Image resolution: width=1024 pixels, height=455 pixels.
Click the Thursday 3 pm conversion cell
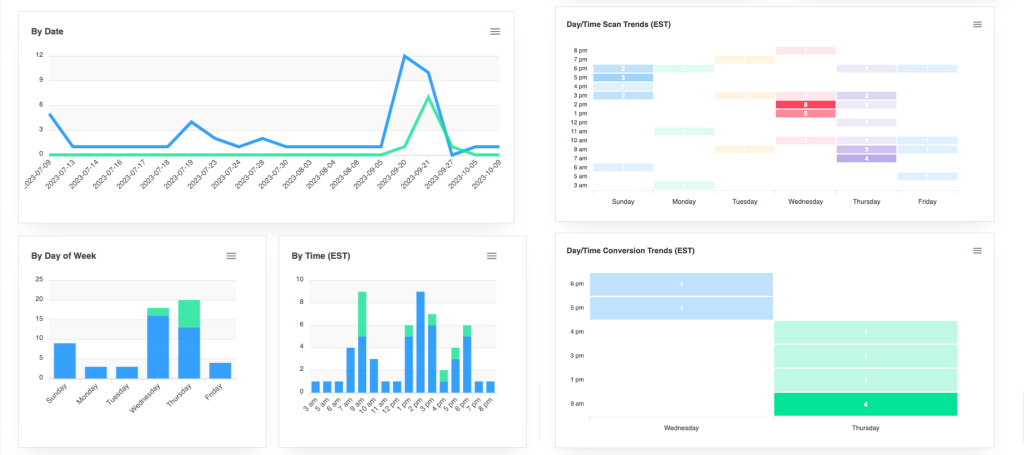pyautogui.click(x=865, y=356)
